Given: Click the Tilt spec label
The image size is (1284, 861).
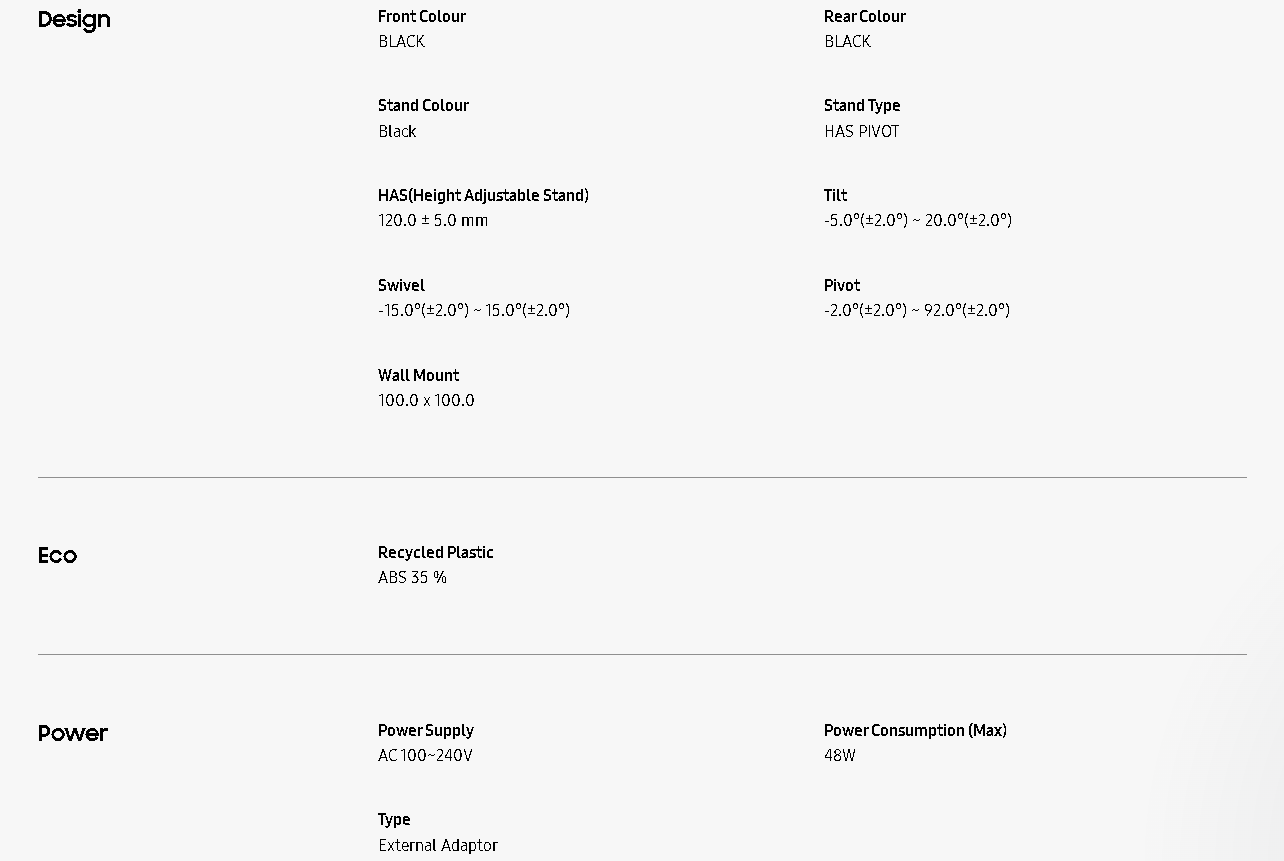Looking at the screenshot, I should [x=835, y=195].
